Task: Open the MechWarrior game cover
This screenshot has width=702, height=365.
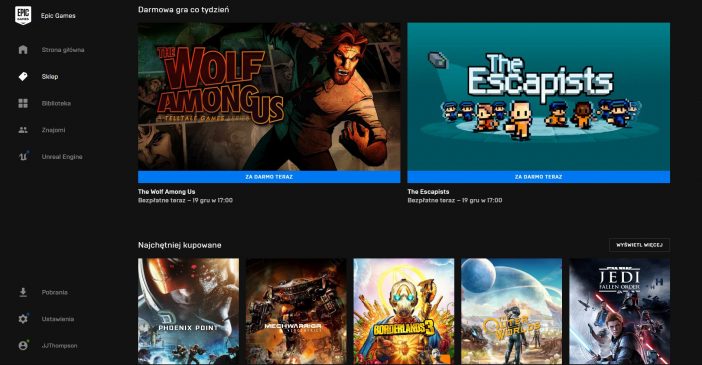Action: pos(296,311)
